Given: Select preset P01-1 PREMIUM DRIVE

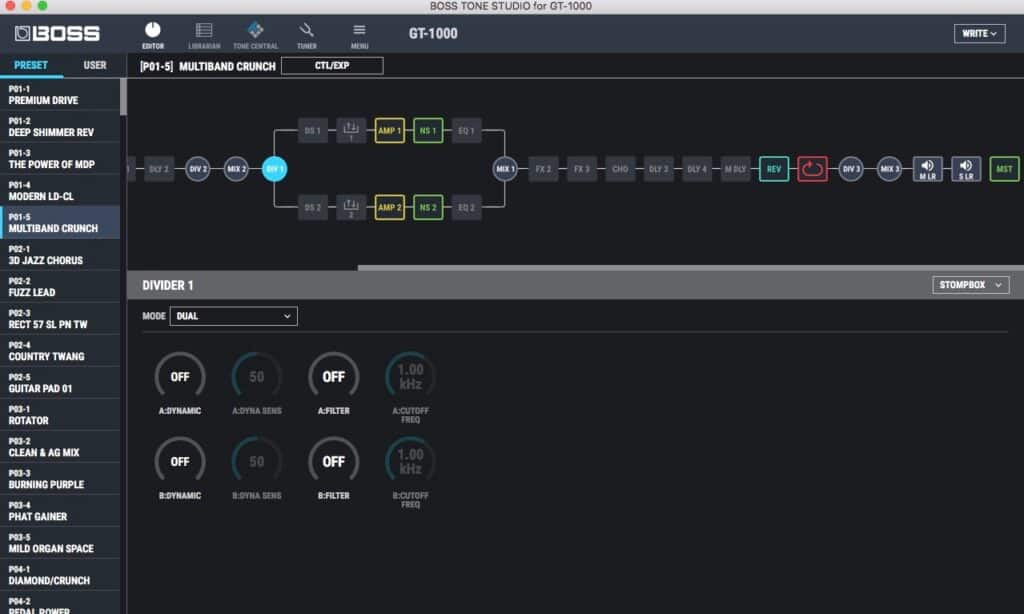Looking at the screenshot, I should tap(60, 95).
